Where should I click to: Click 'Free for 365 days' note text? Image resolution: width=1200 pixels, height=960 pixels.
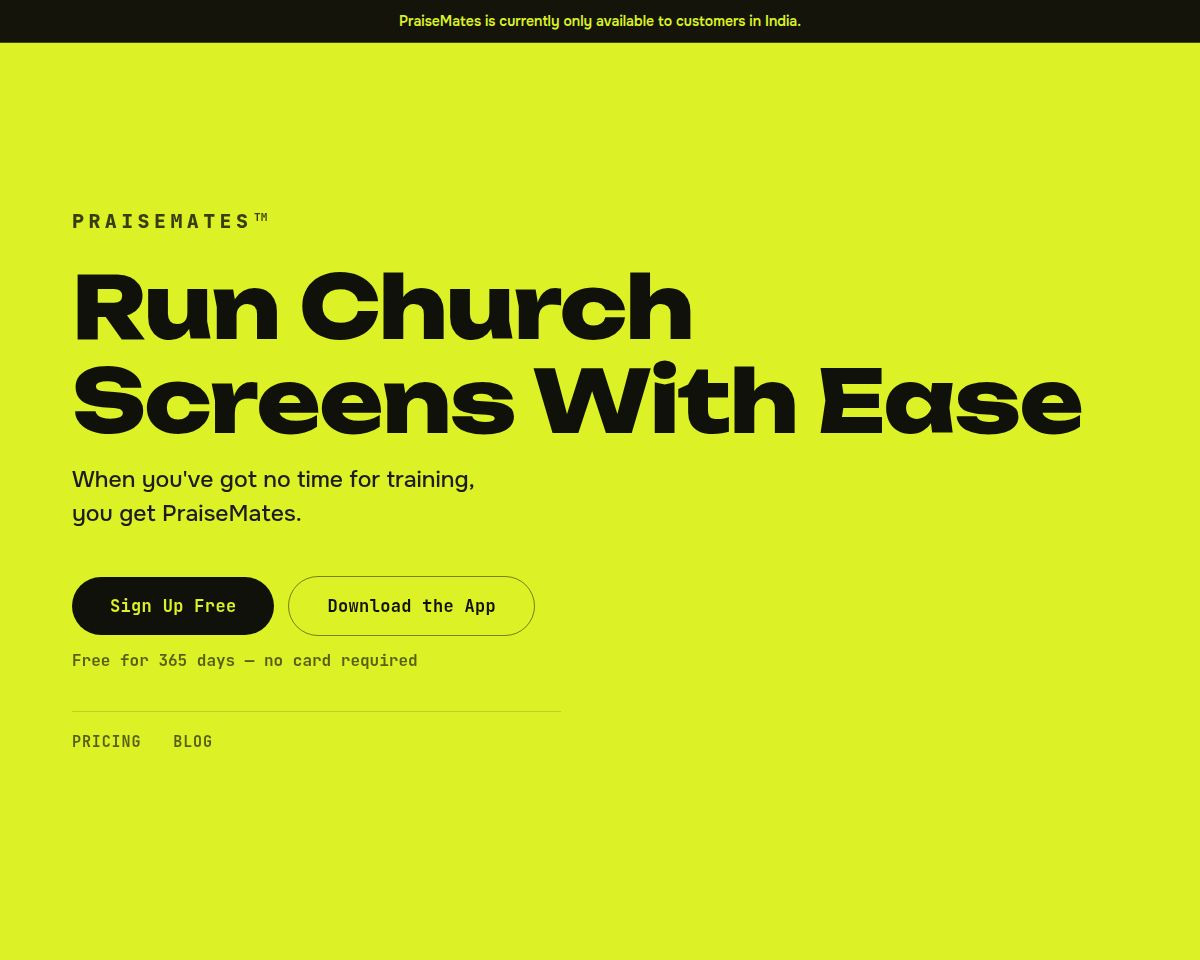[x=153, y=660]
